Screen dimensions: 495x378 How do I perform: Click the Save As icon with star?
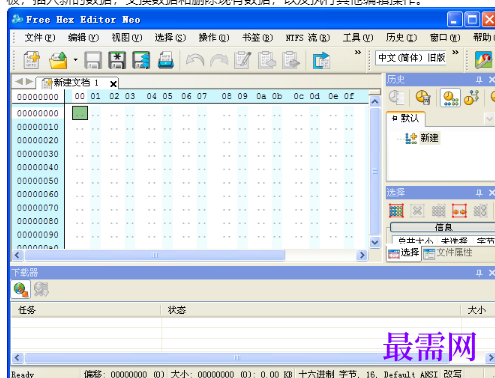tap(117, 60)
